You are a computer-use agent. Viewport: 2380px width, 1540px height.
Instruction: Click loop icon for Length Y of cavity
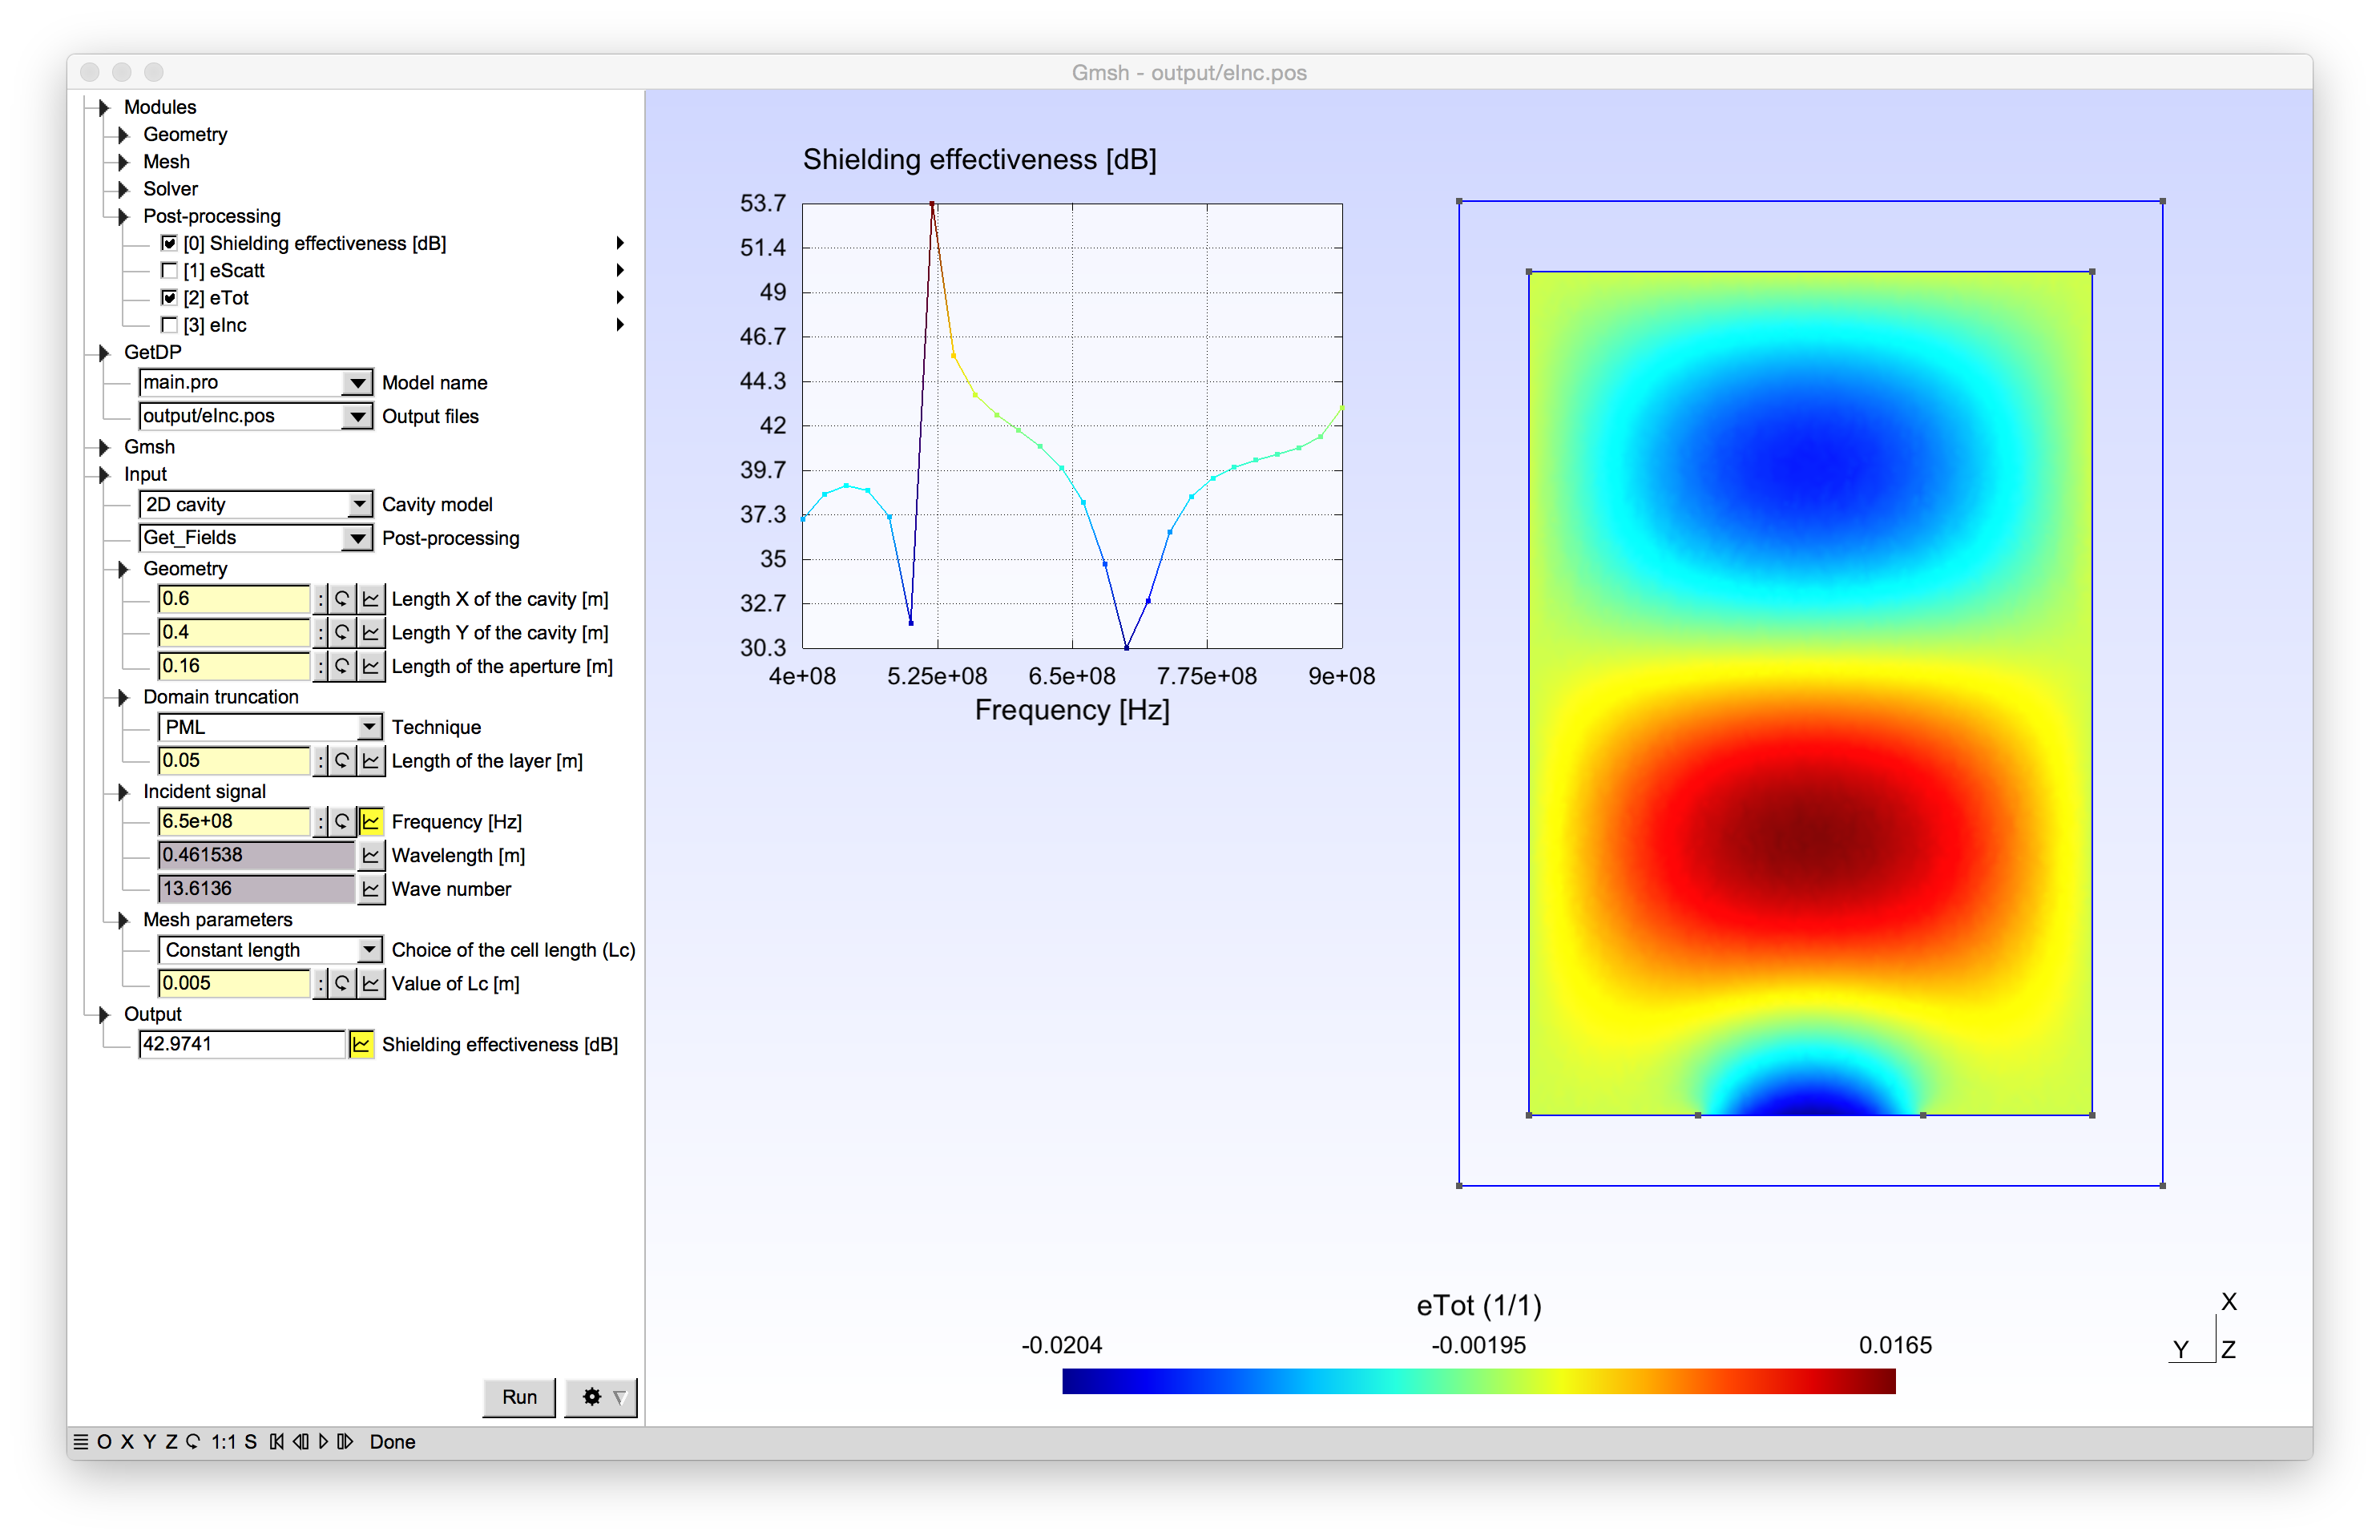coord(342,633)
